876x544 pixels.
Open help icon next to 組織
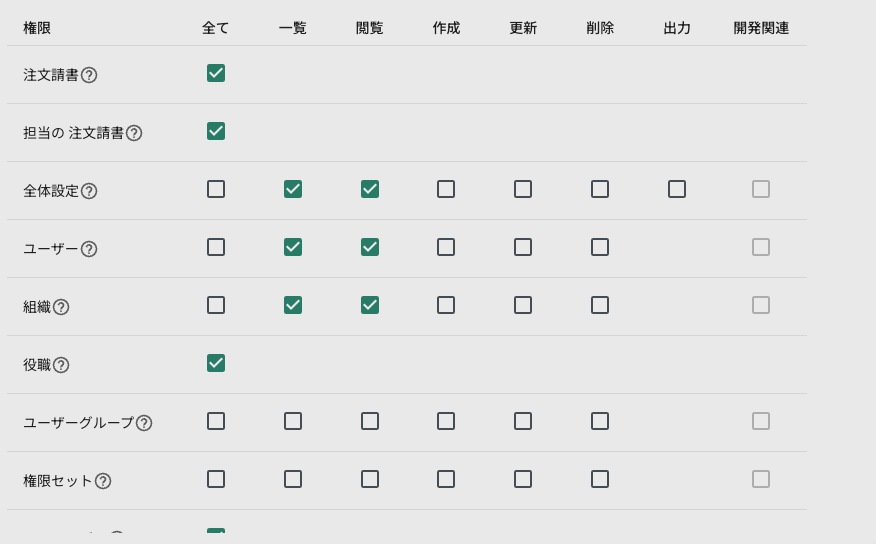pos(61,307)
